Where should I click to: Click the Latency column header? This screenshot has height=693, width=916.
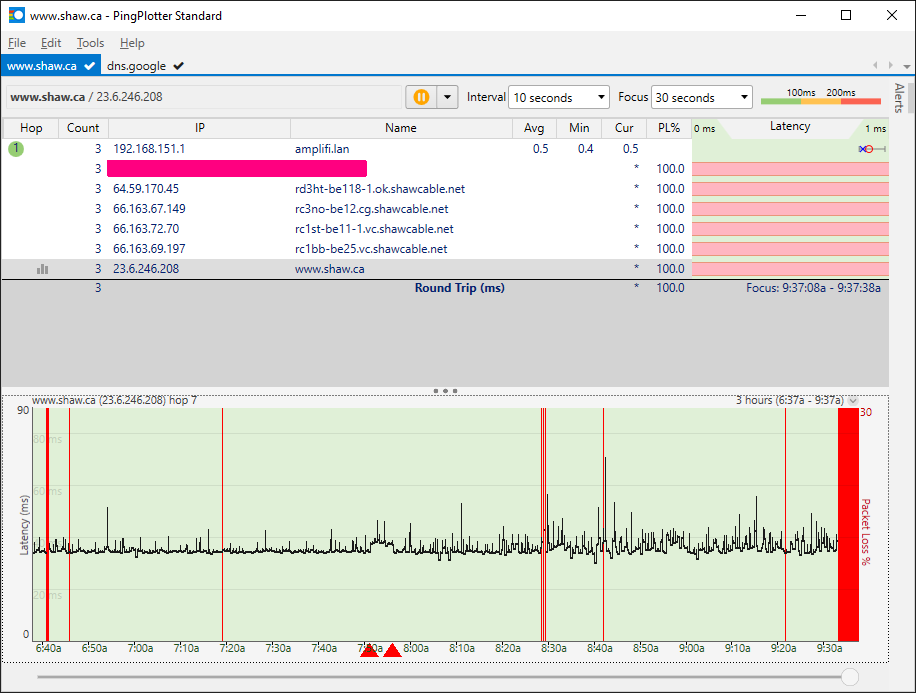(790, 126)
